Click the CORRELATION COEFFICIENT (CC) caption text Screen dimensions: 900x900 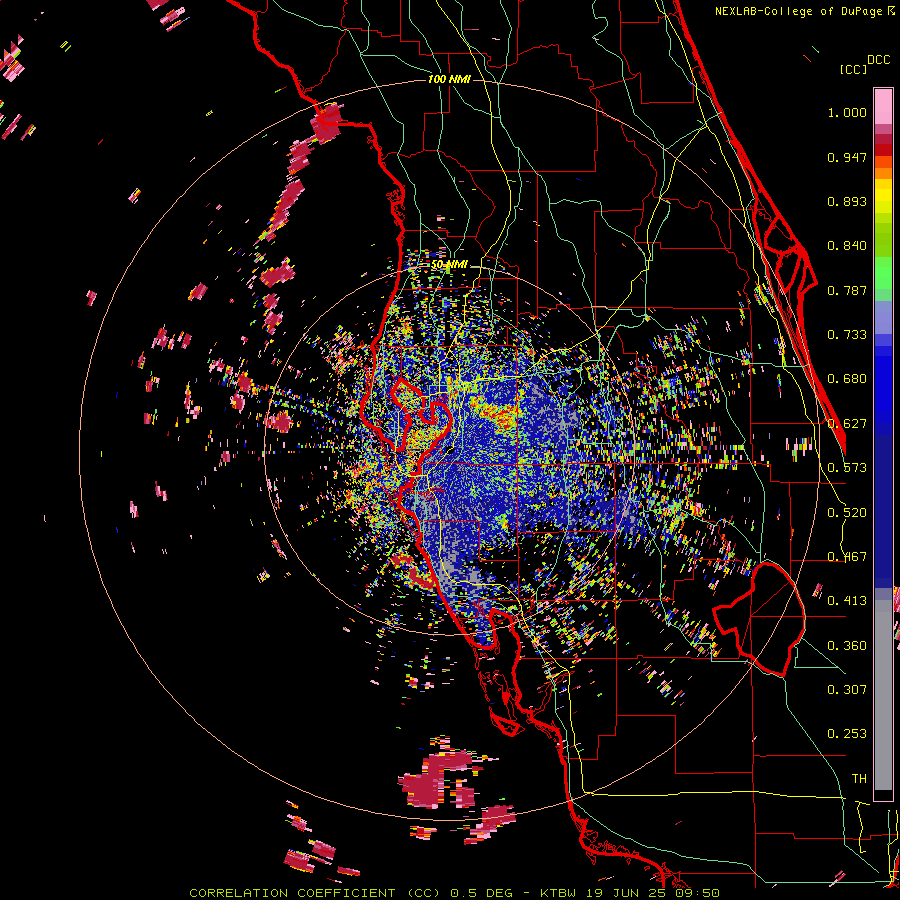tap(315, 893)
